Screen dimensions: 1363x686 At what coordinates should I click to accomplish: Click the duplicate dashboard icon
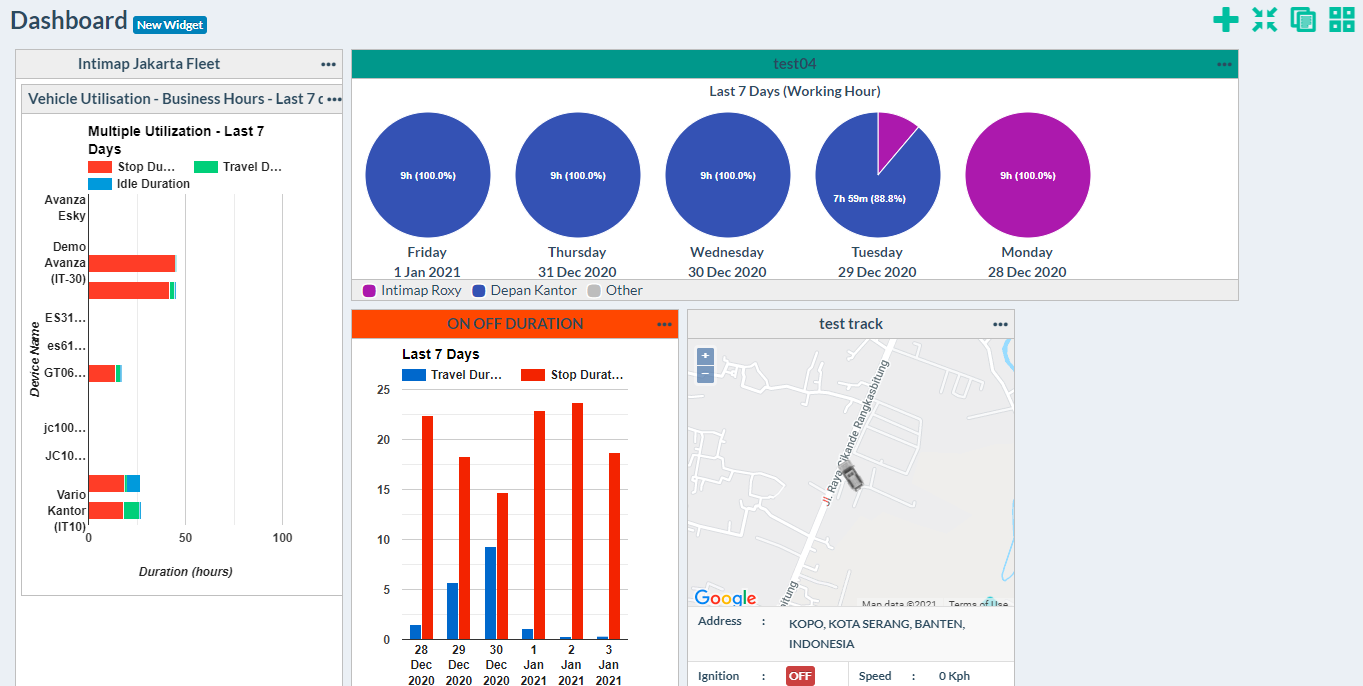(1303, 20)
